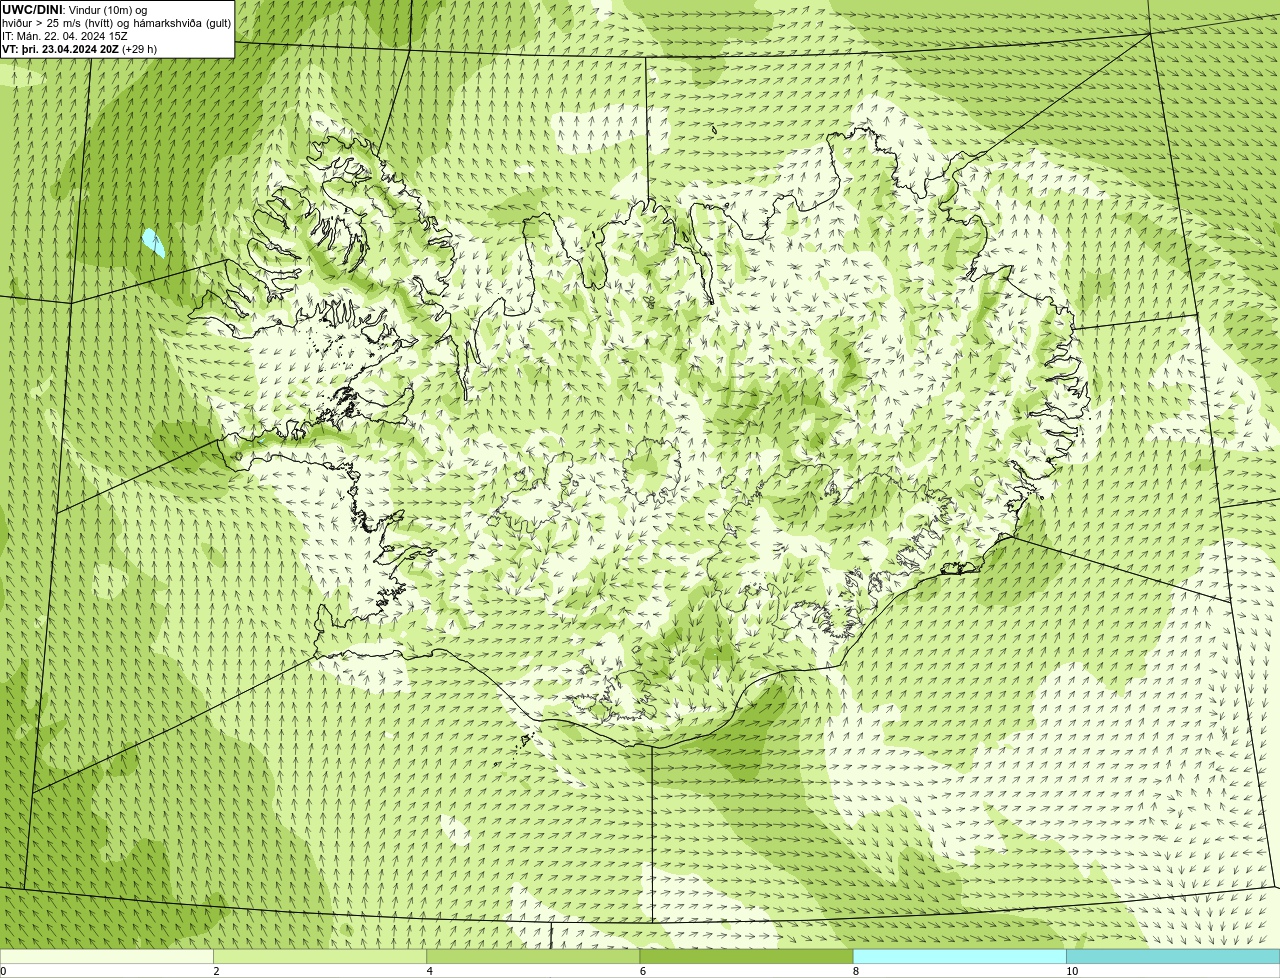
Task: Click the scale label "4"
Action: coord(429,971)
